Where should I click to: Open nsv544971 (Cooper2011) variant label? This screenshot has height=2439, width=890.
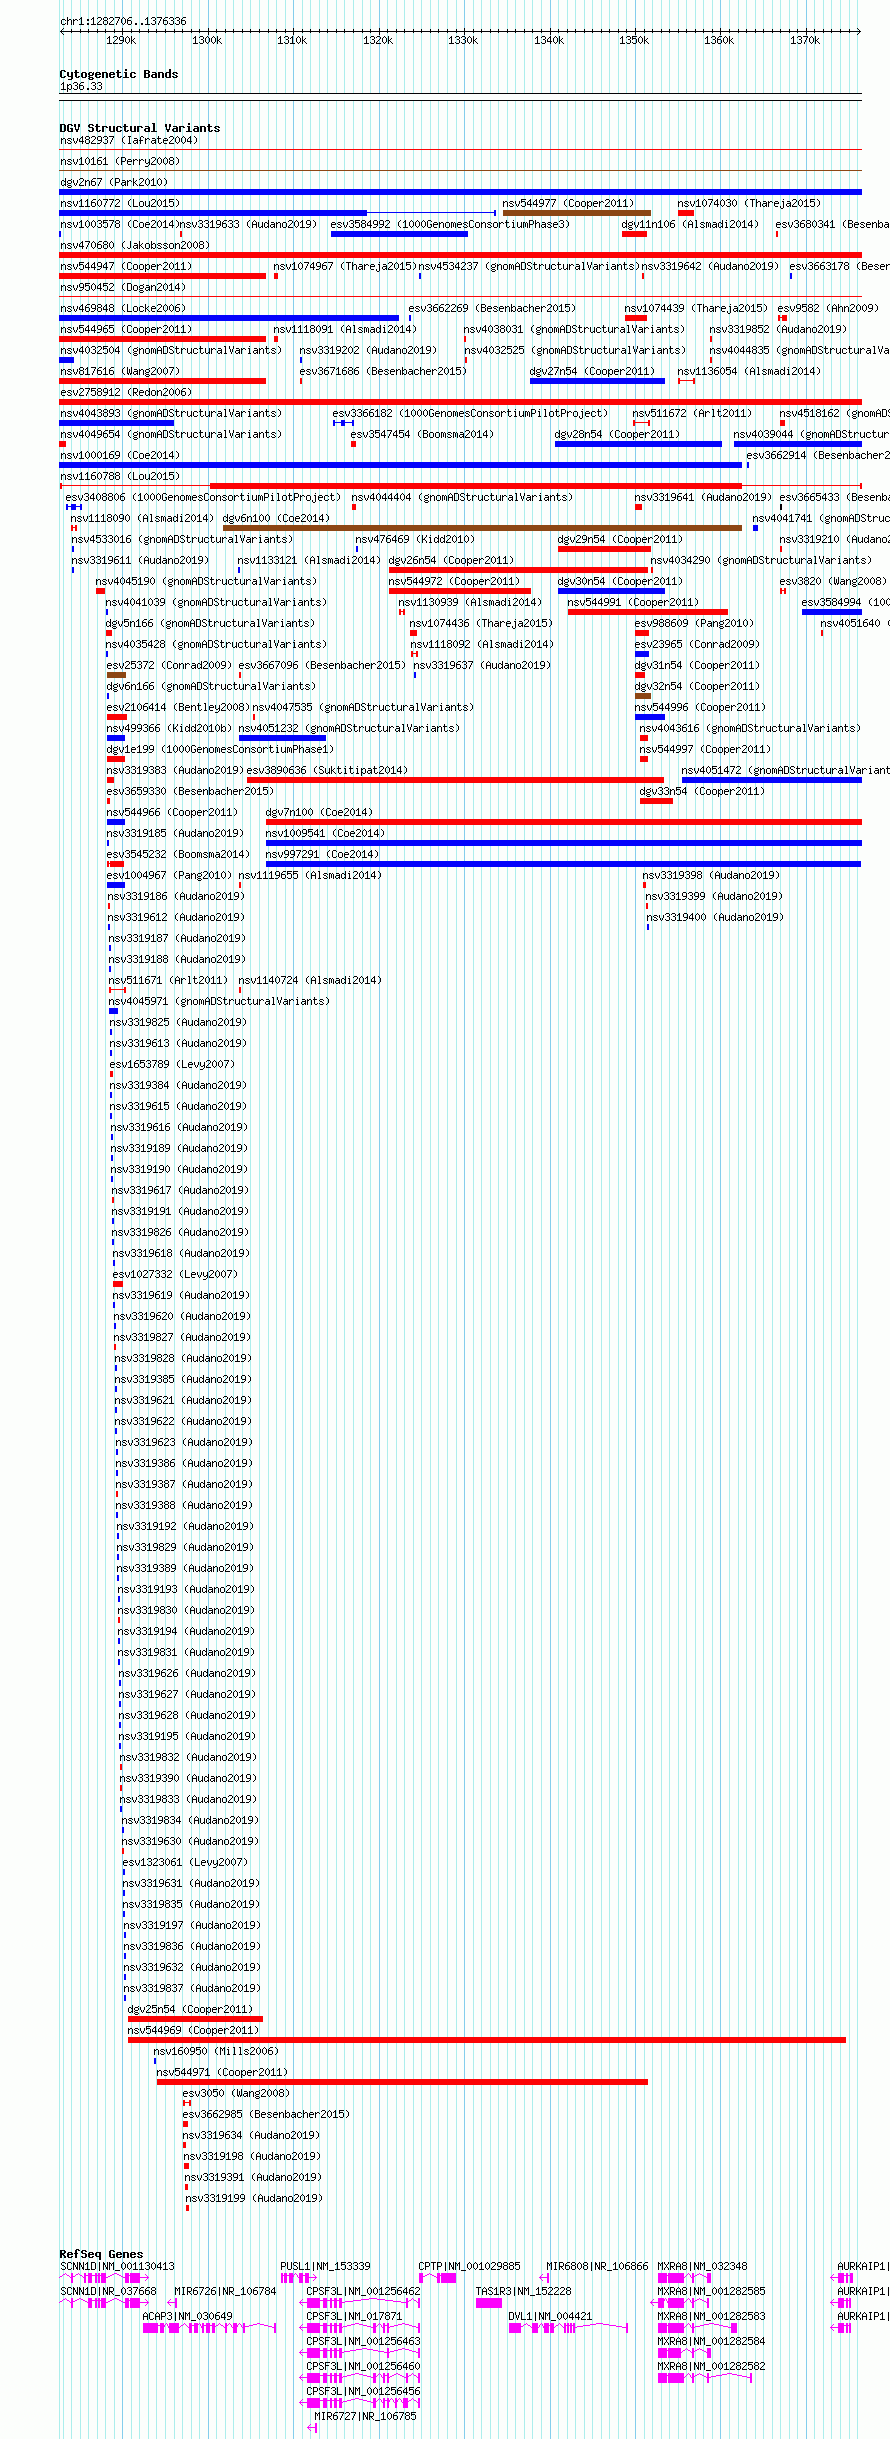click(x=222, y=2073)
